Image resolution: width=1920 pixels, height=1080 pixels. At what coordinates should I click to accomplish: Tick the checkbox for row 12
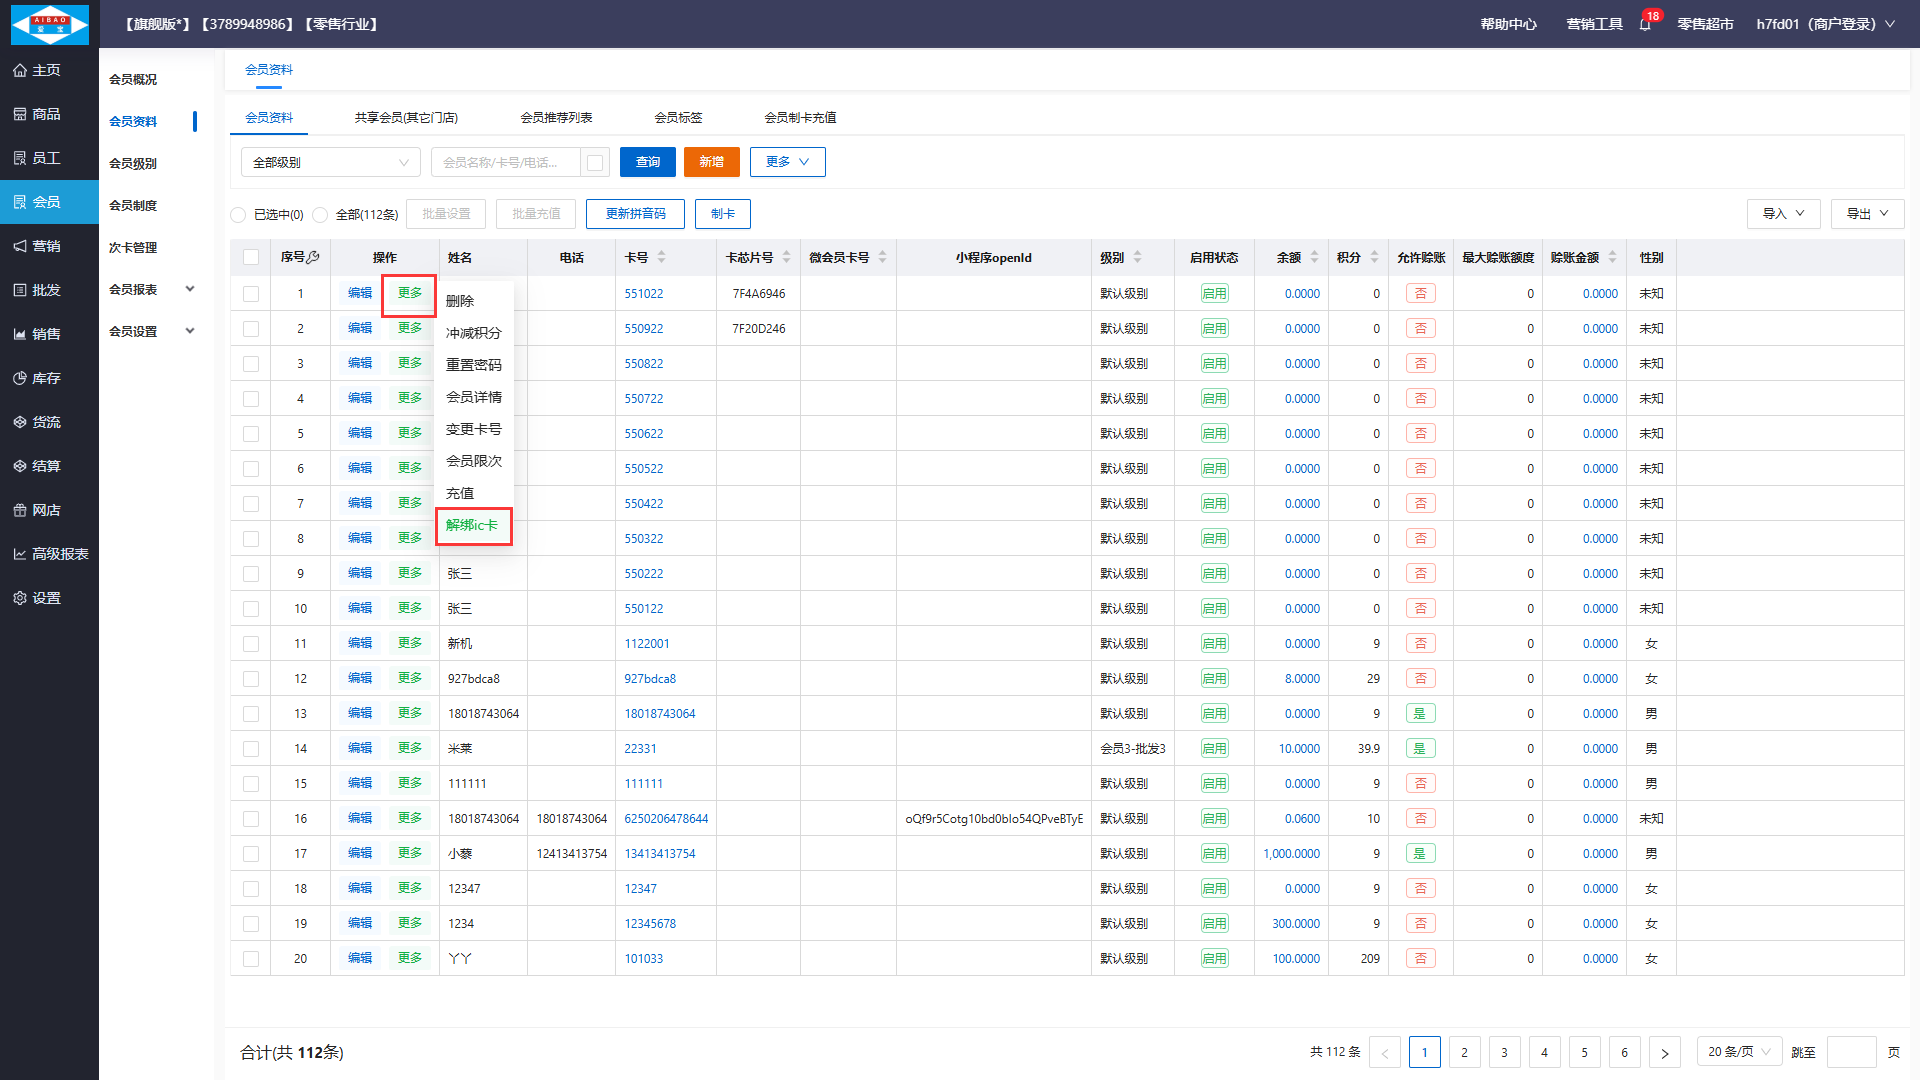point(251,679)
